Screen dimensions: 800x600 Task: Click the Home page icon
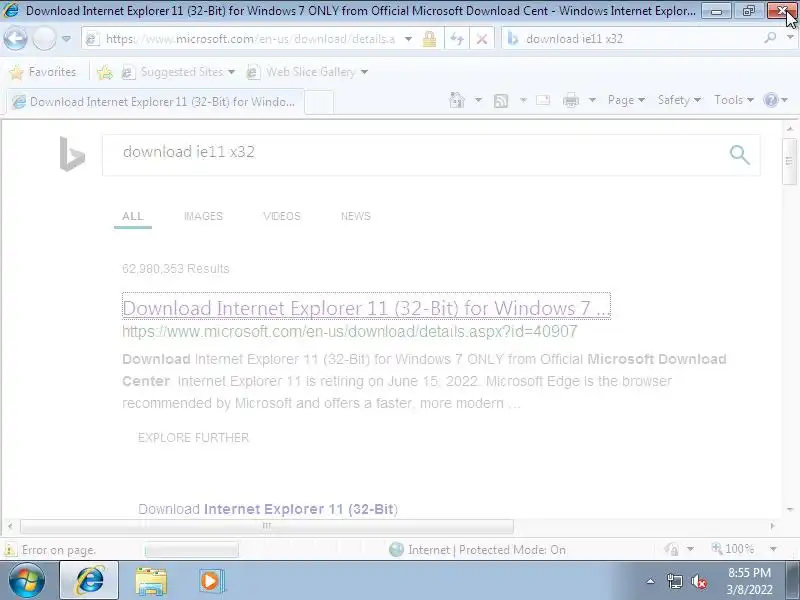coord(457,100)
